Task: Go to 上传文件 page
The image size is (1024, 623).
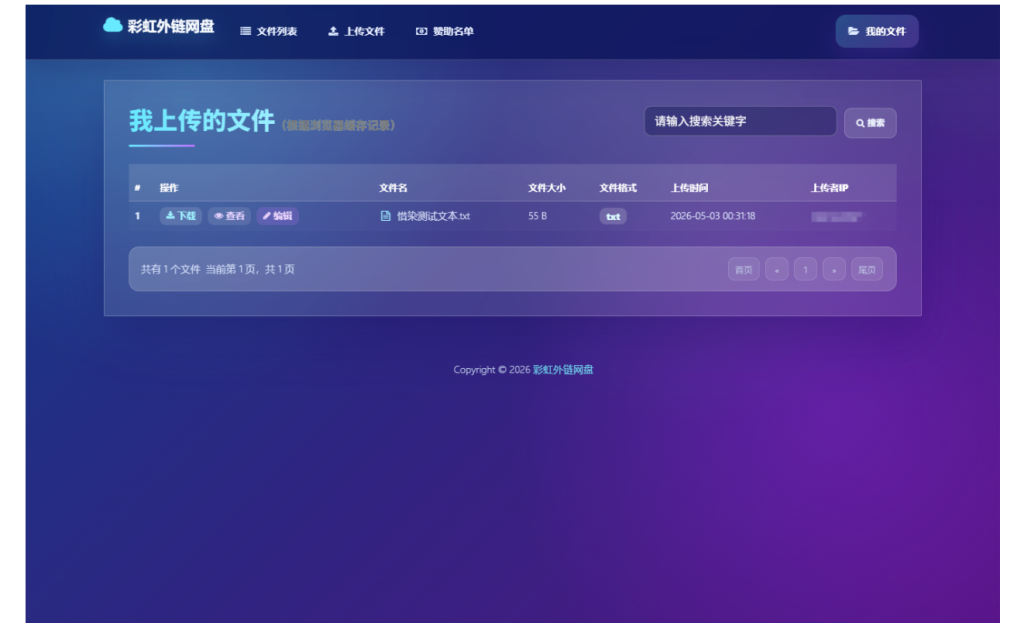Action: click(356, 31)
